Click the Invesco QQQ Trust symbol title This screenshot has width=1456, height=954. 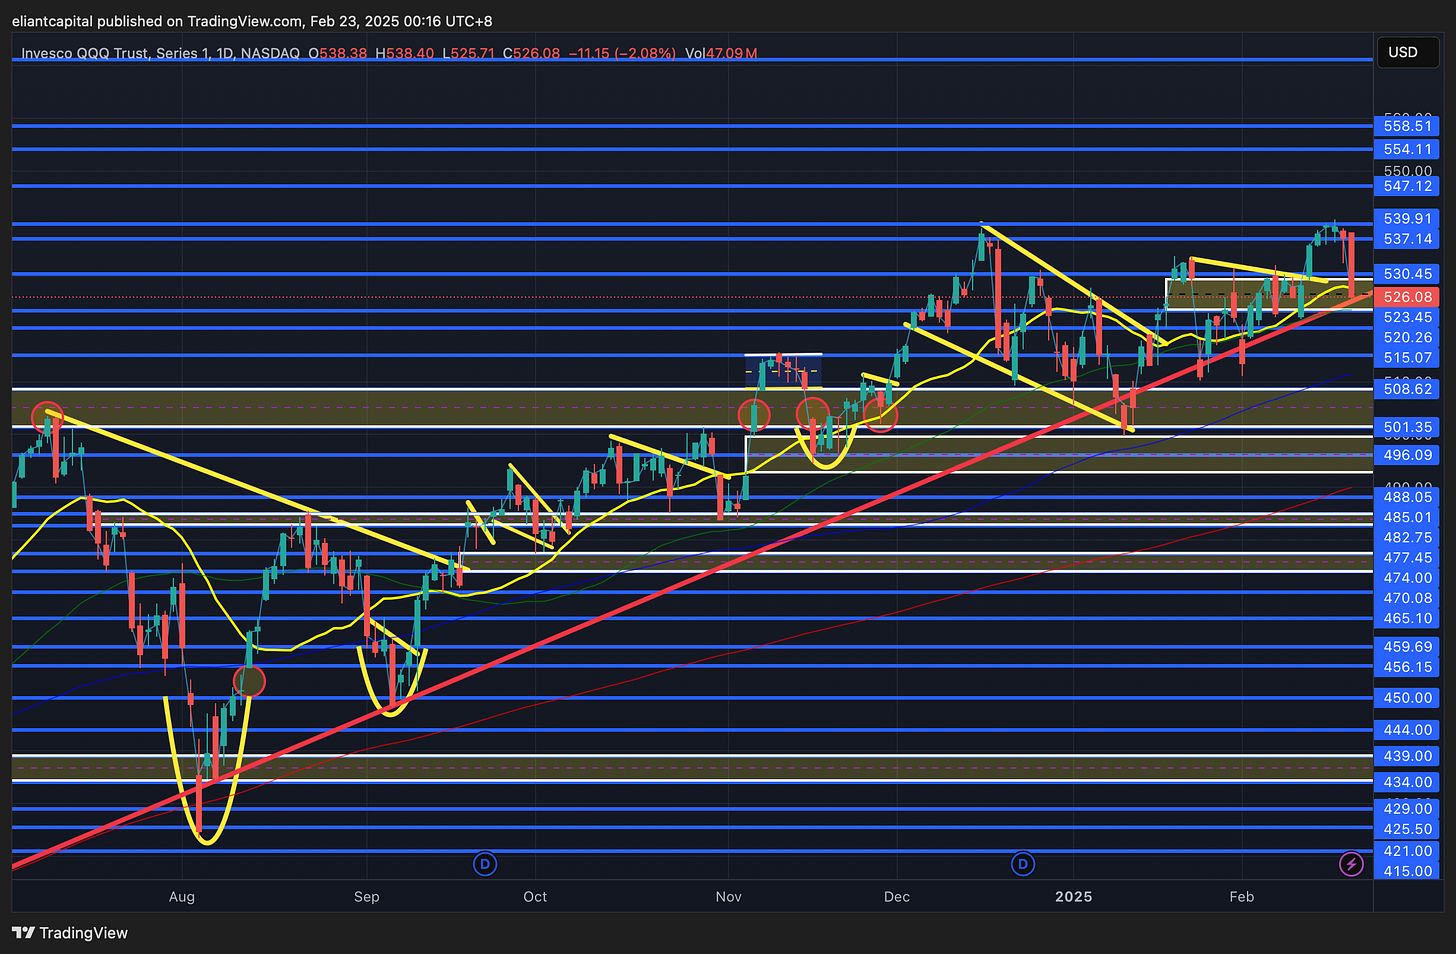click(x=160, y=53)
